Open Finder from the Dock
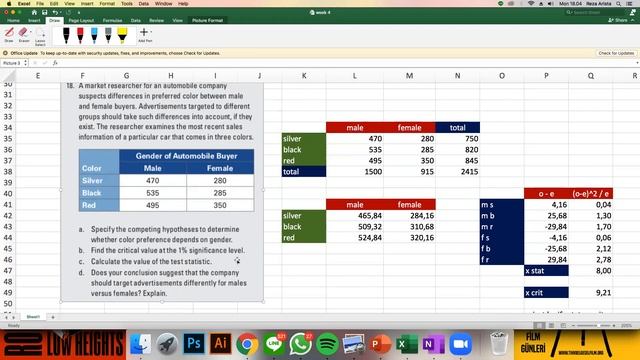The image size is (640, 360). click(x=140, y=344)
